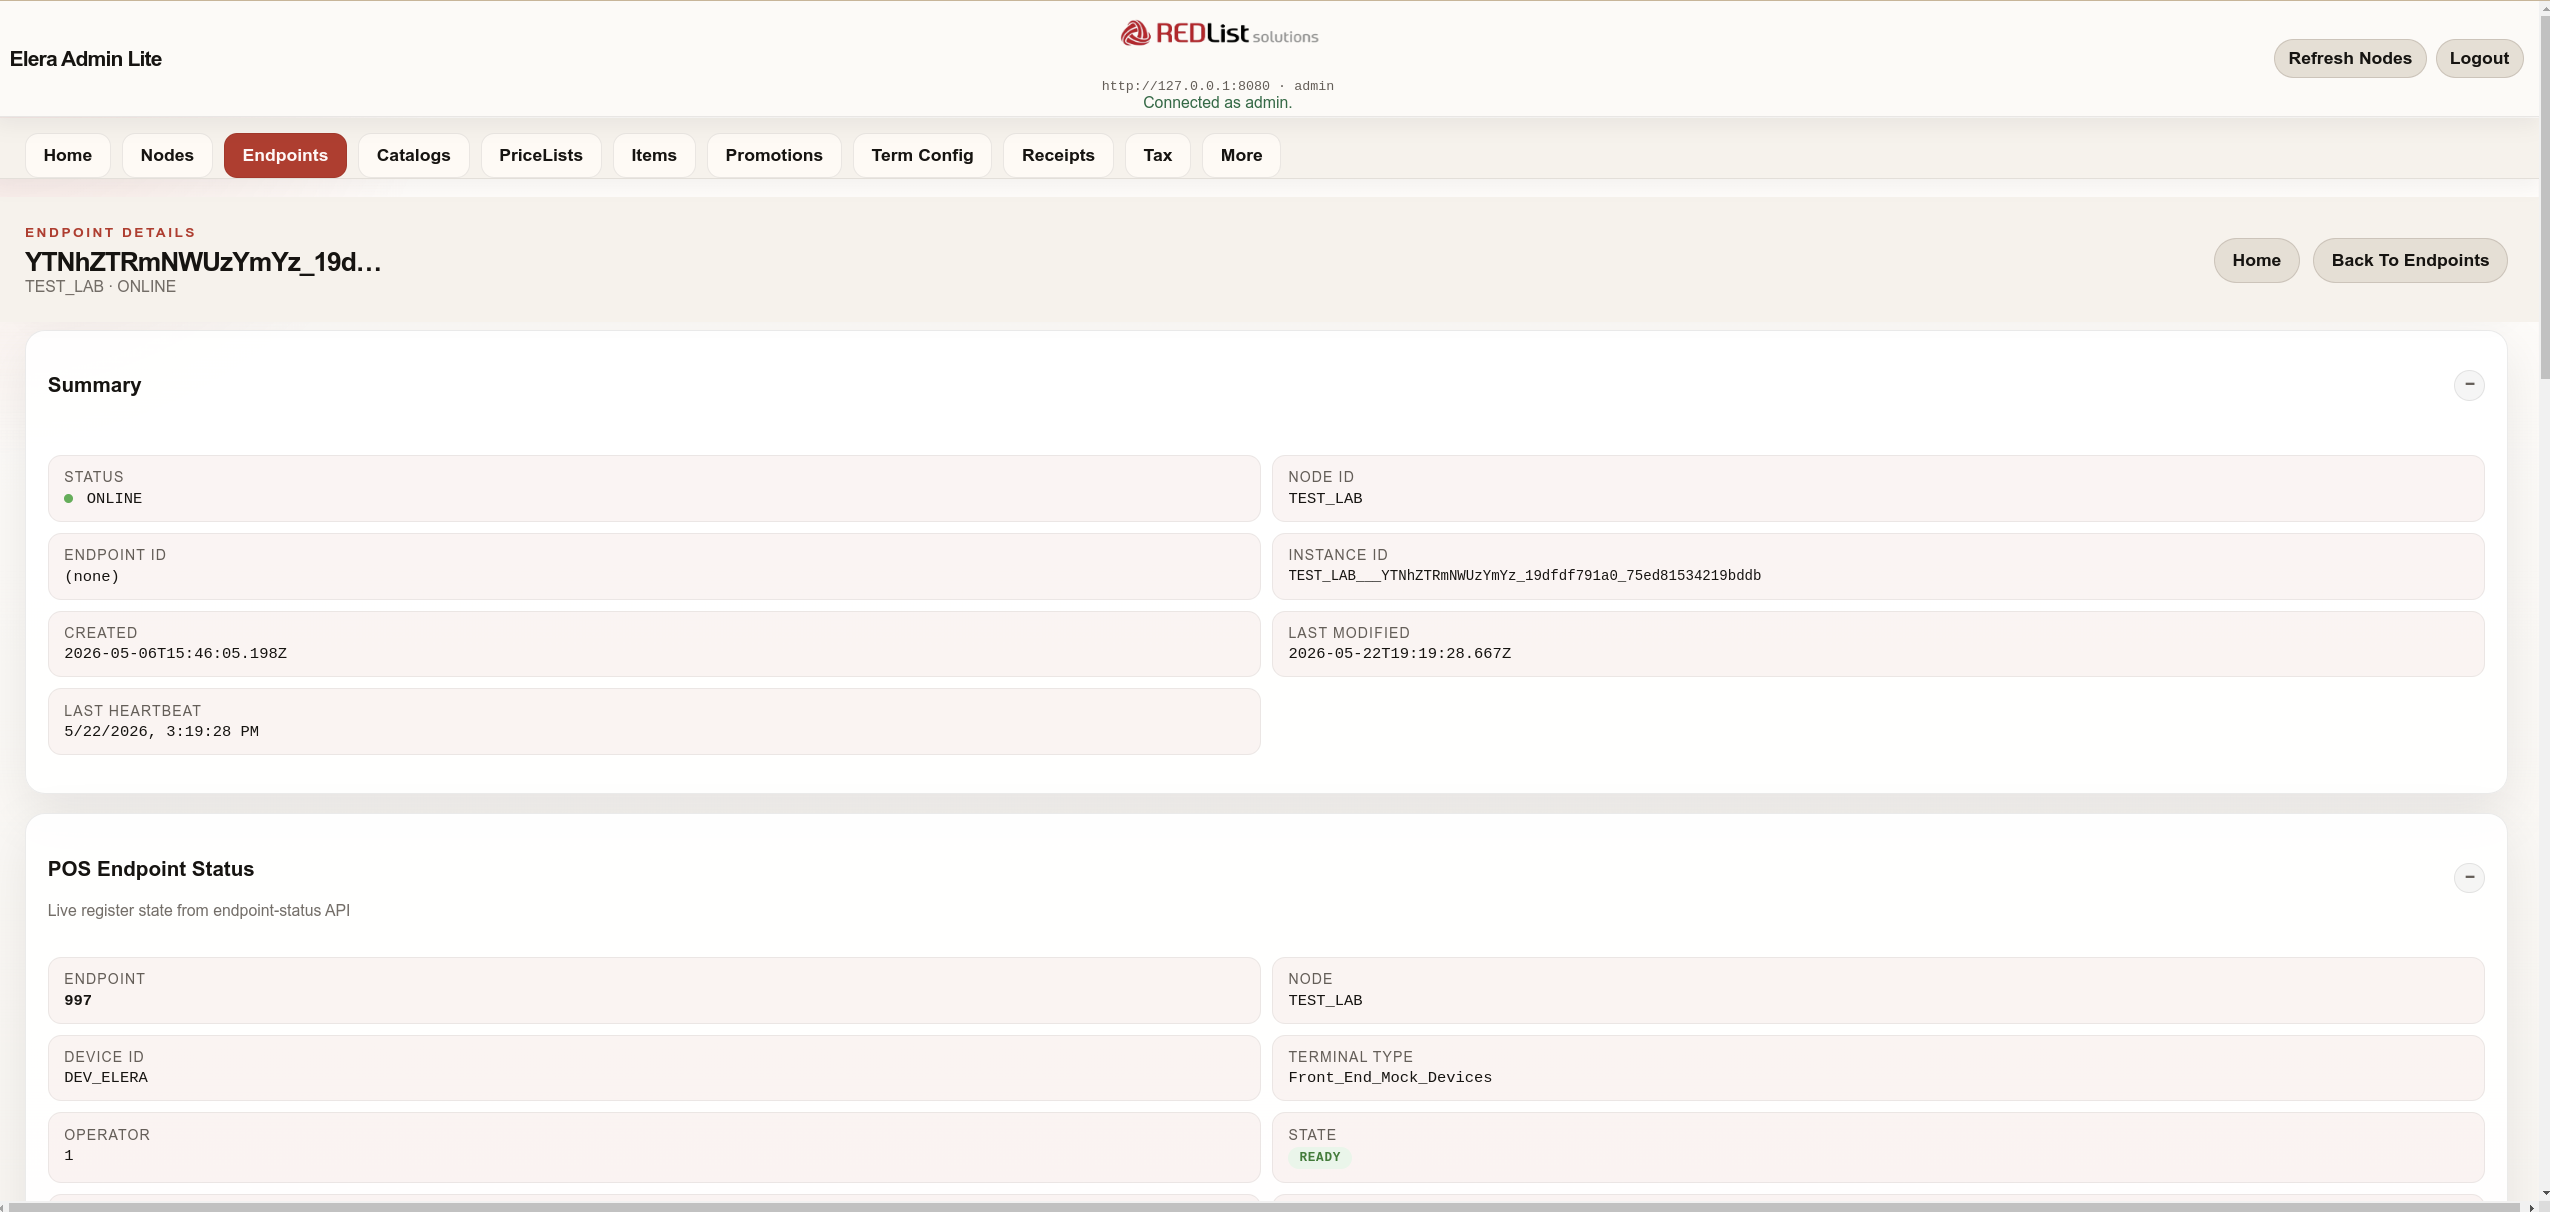Open the Home tab
Screen dimensions: 2550x1212
point(68,155)
